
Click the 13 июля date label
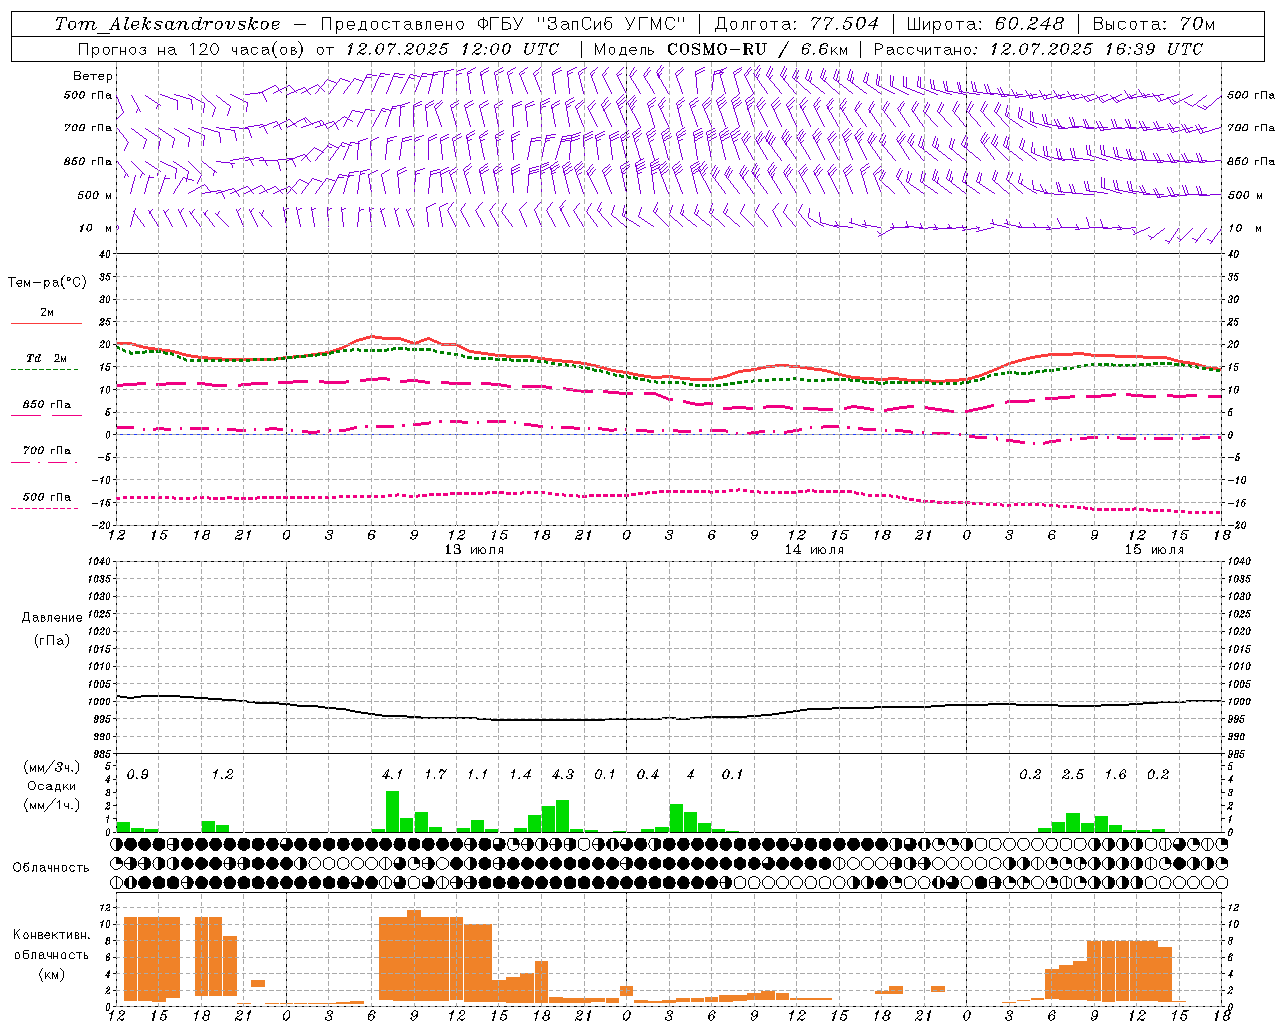[474, 550]
